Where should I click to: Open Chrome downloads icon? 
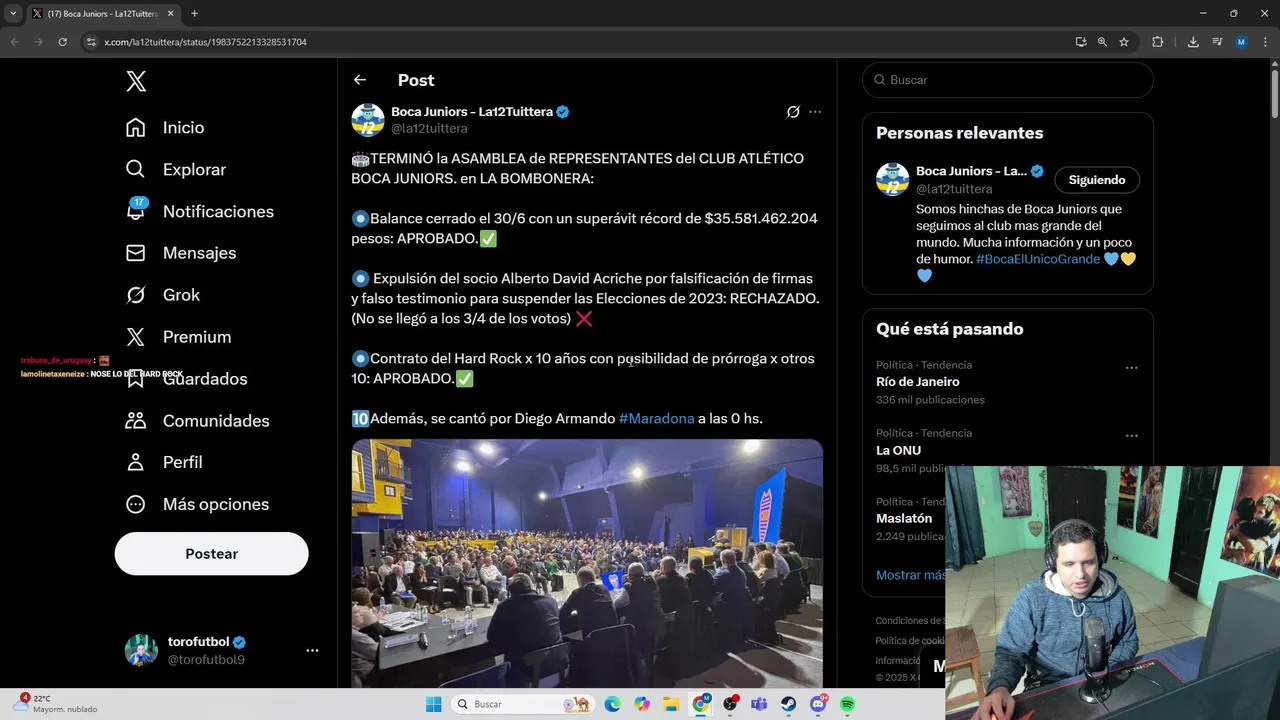1193,42
